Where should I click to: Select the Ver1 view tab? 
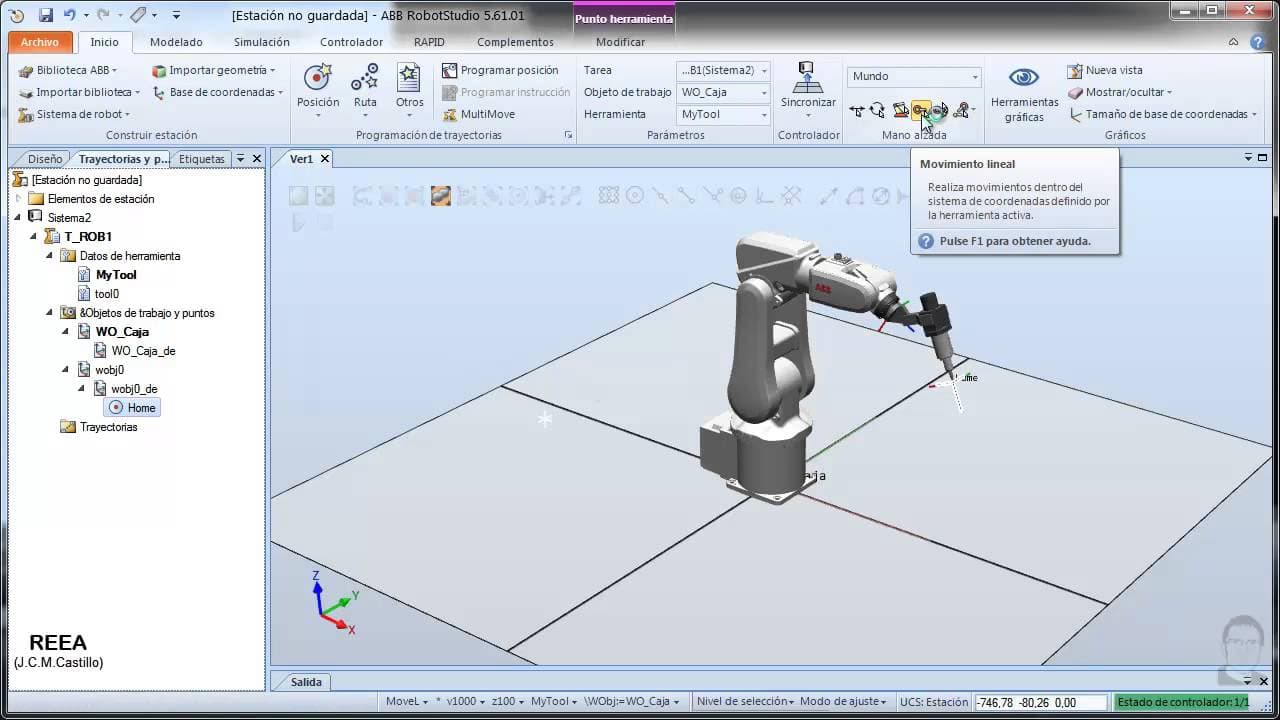tap(301, 159)
